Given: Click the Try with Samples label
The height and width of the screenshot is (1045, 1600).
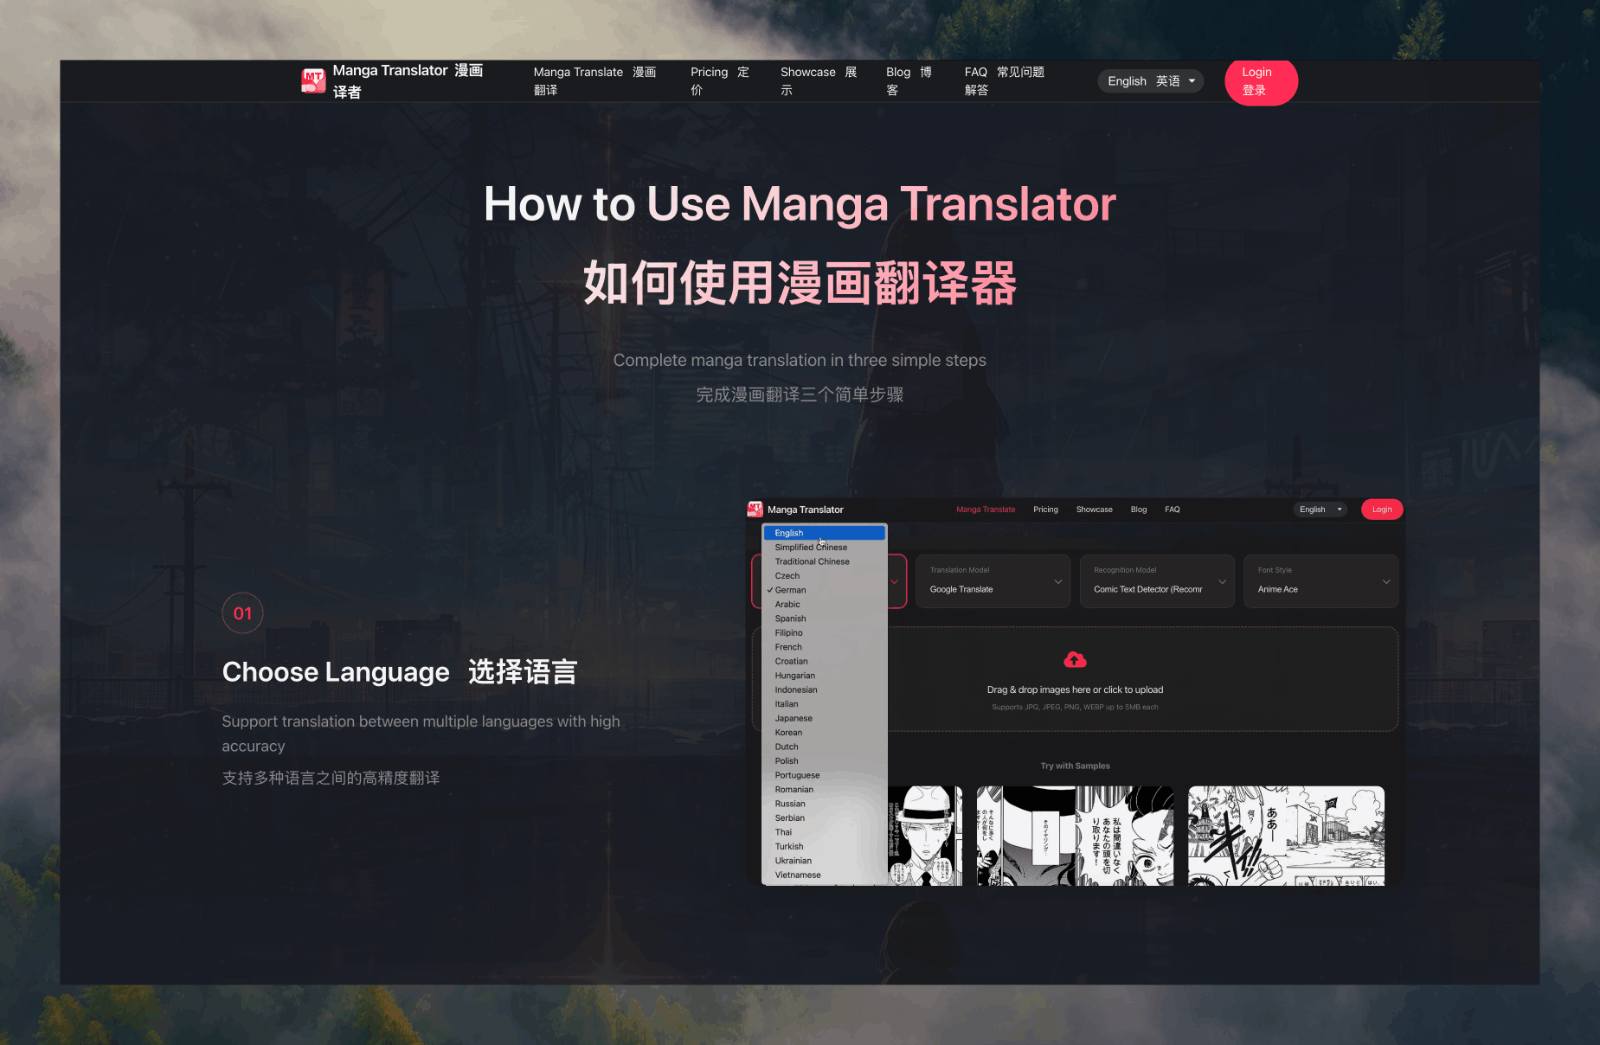Looking at the screenshot, I should 1075,766.
